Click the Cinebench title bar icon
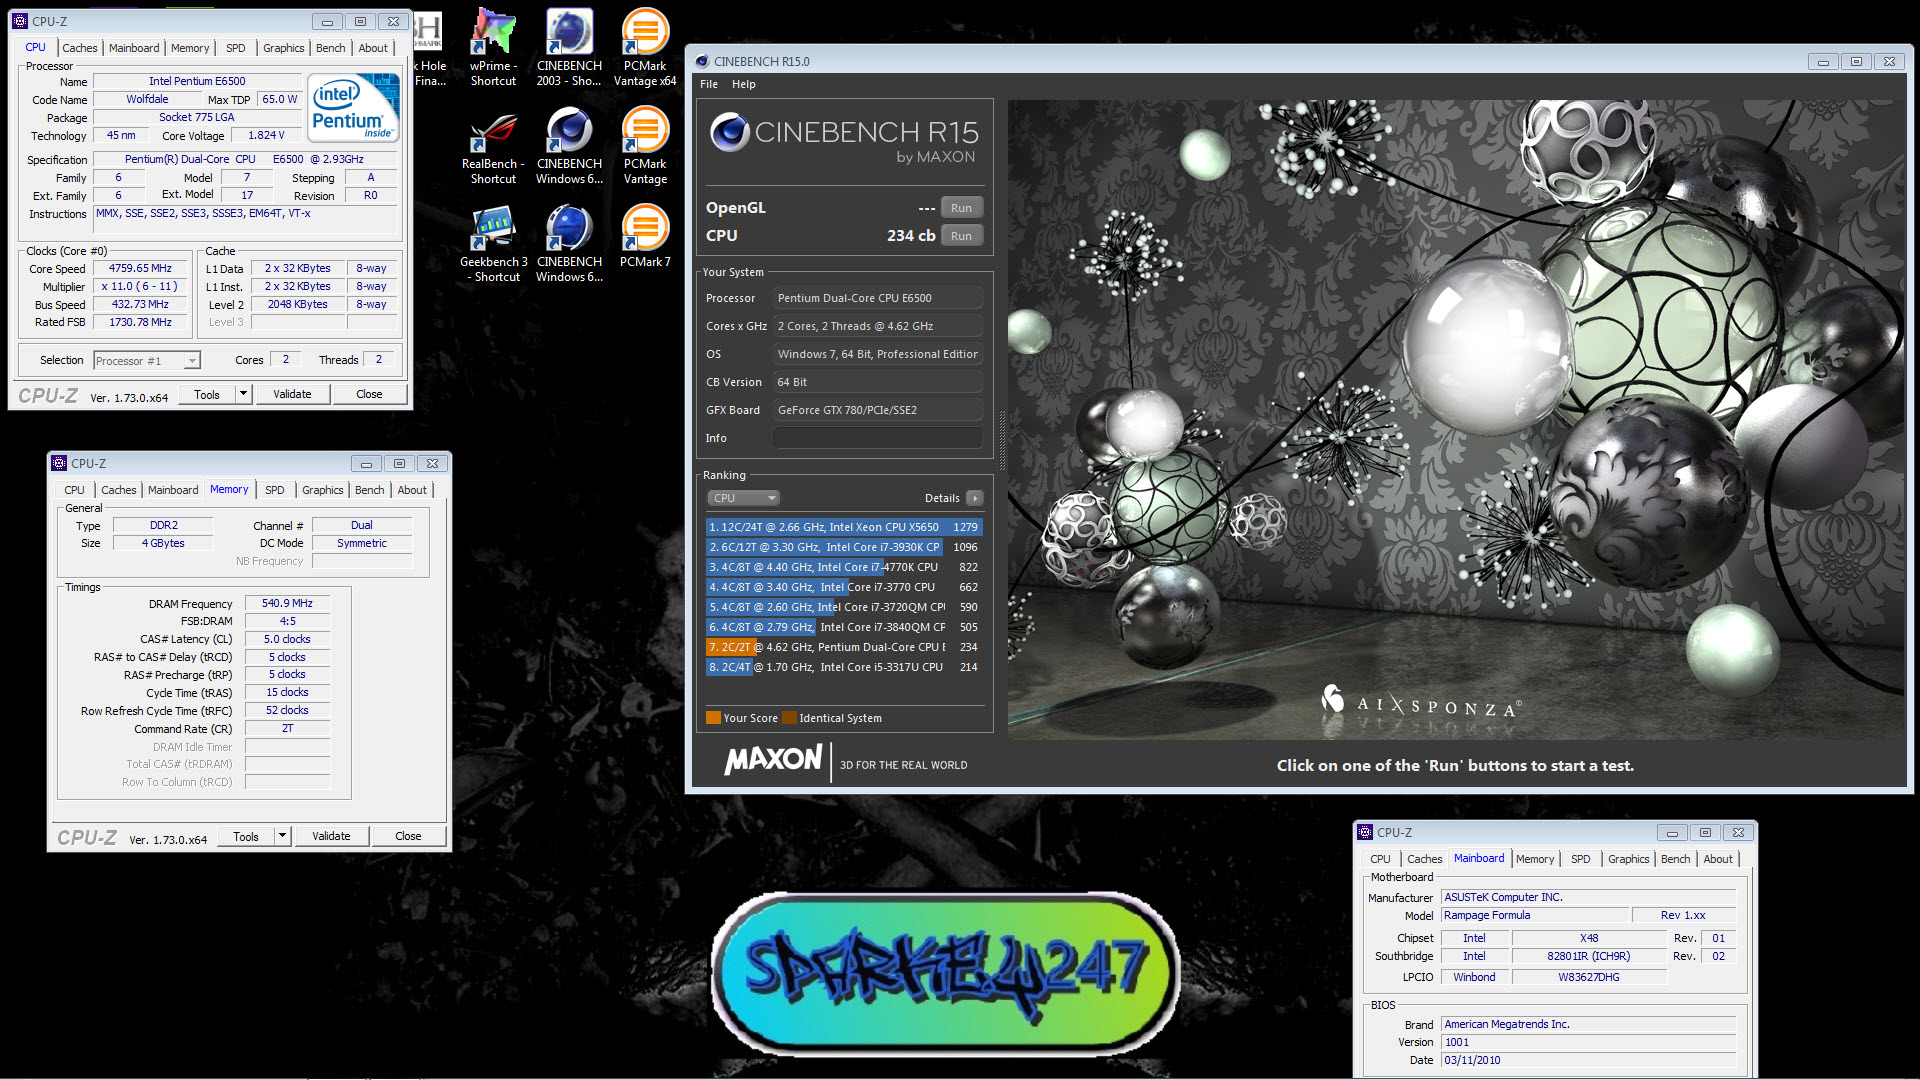 pos(702,61)
